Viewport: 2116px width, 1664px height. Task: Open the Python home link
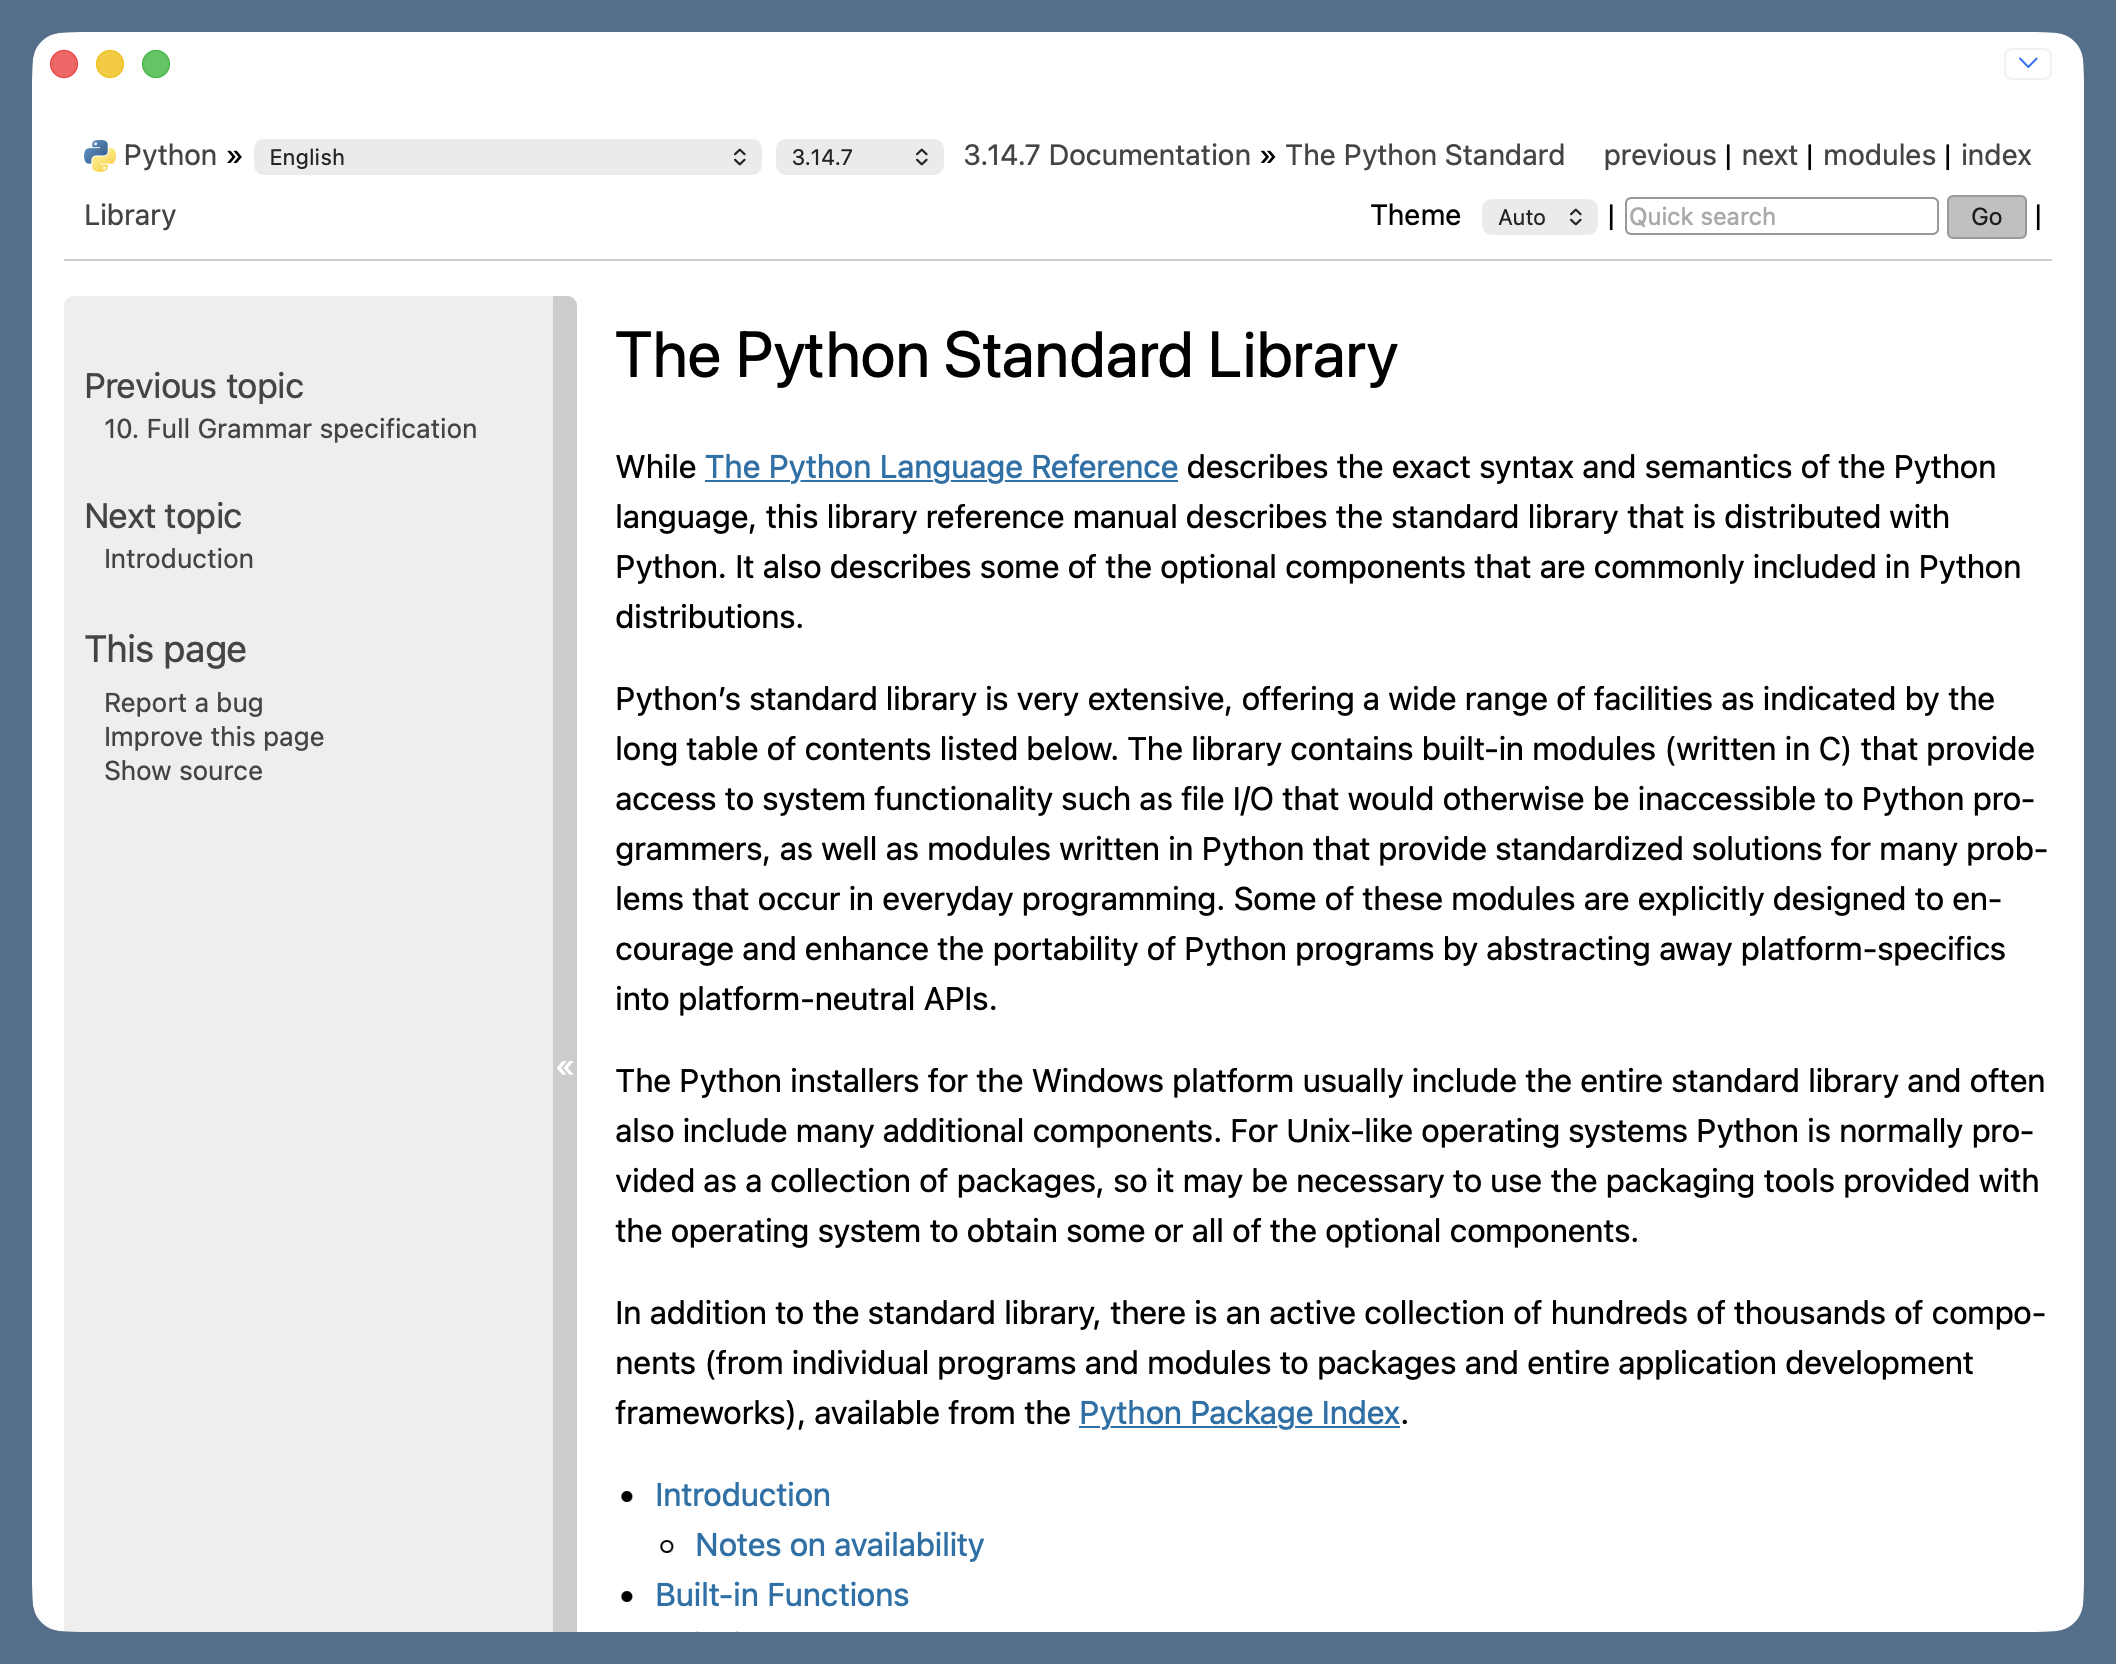click(x=170, y=155)
